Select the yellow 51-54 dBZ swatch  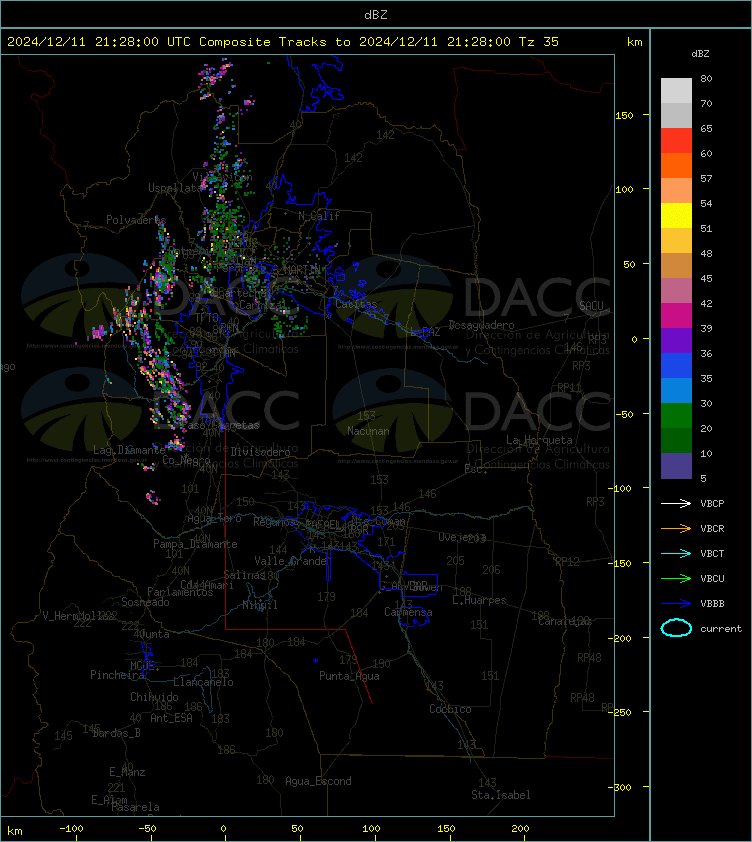[x=676, y=215]
